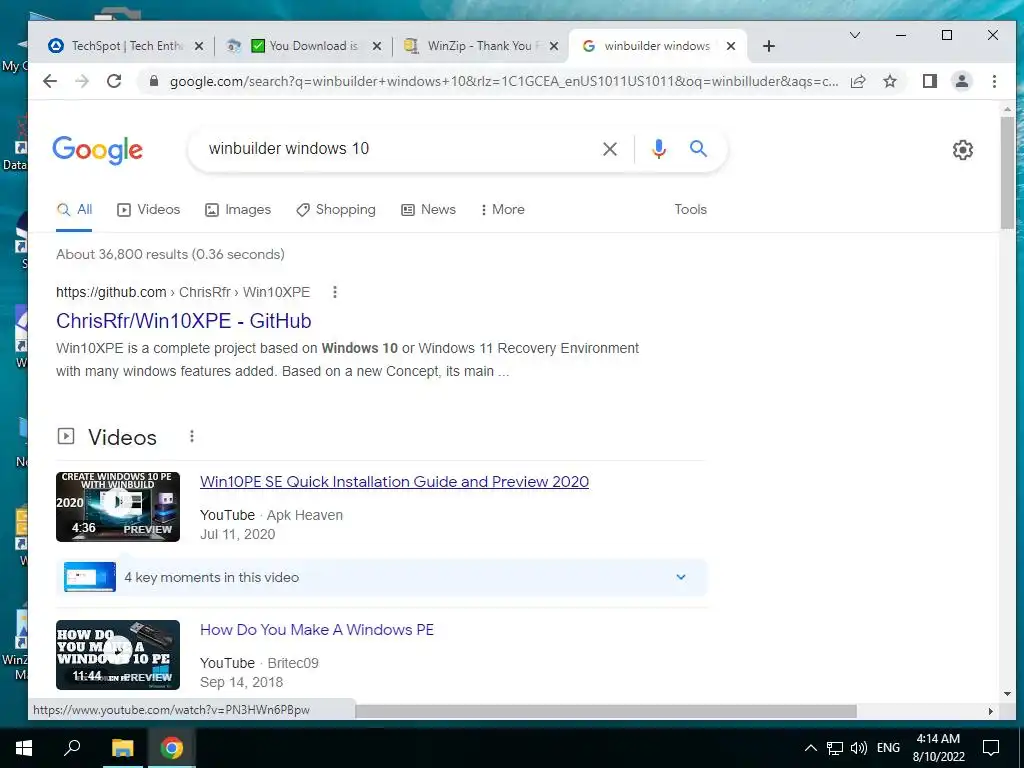Click the Britec09 video thumbnail

pos(118,655)
